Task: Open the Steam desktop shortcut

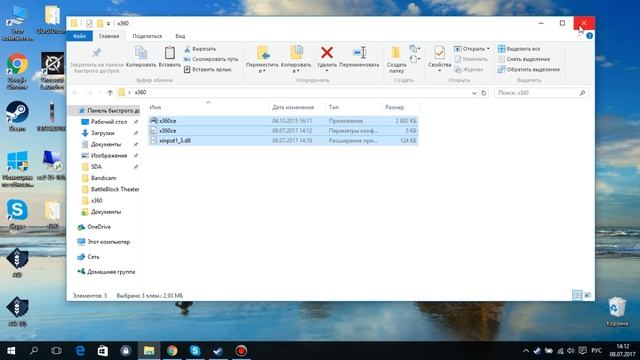Action: [17, 116]
